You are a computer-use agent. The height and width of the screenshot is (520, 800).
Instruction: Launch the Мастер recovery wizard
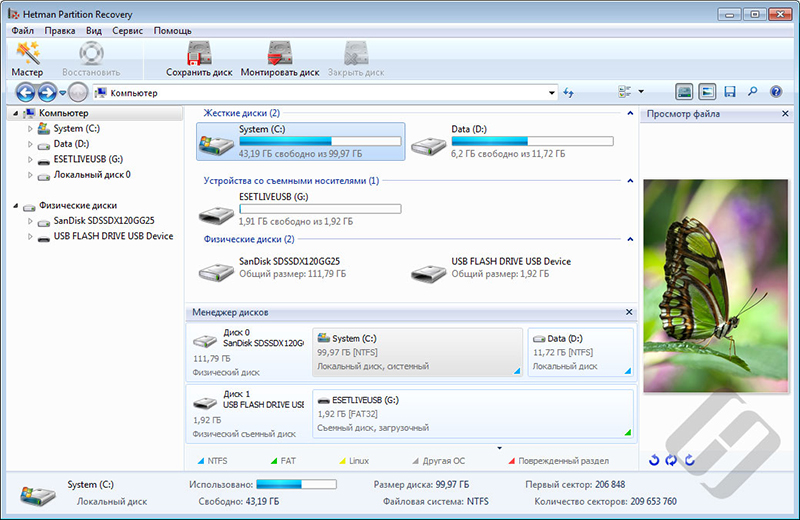(27, 58)
